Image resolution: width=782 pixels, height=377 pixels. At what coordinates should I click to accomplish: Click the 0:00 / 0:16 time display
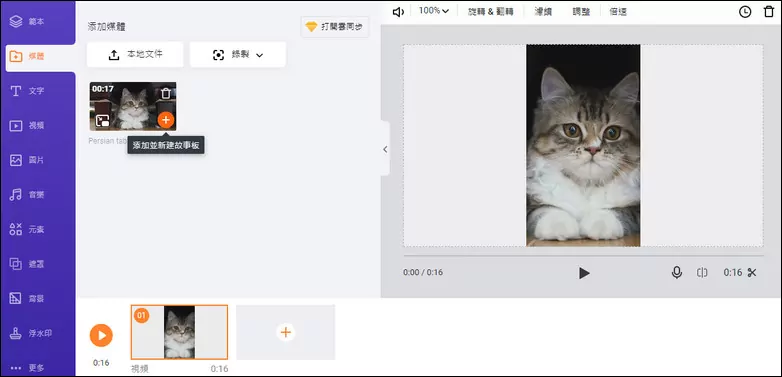point(423,272)
